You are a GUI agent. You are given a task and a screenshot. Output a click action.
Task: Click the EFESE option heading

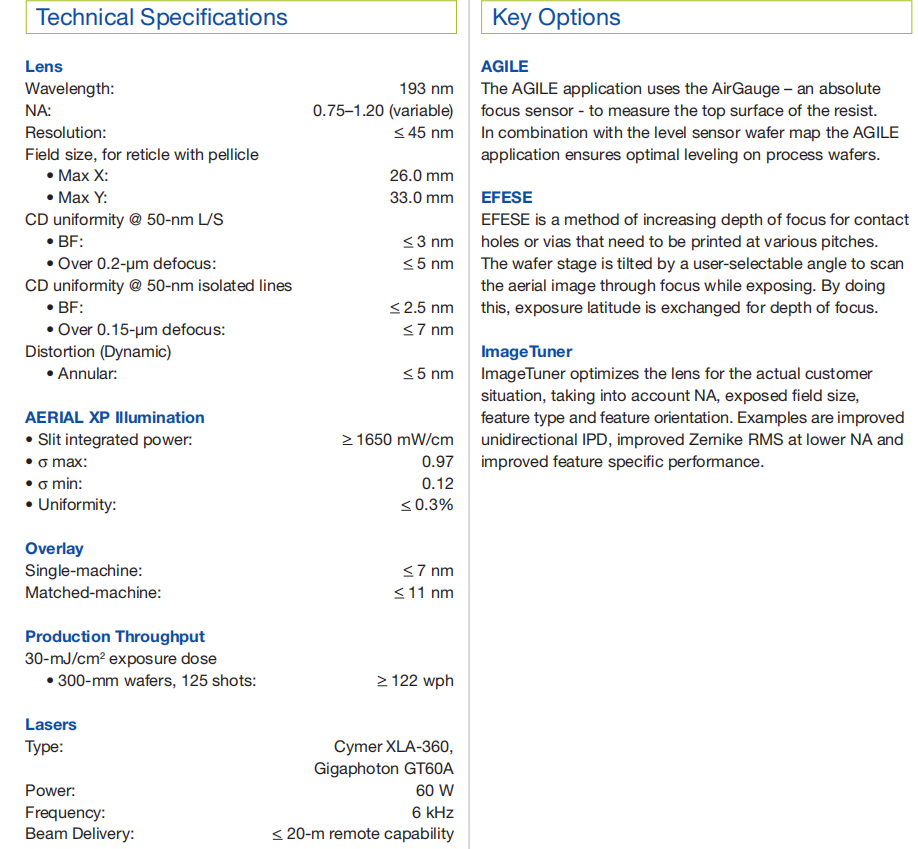point(507,197)
